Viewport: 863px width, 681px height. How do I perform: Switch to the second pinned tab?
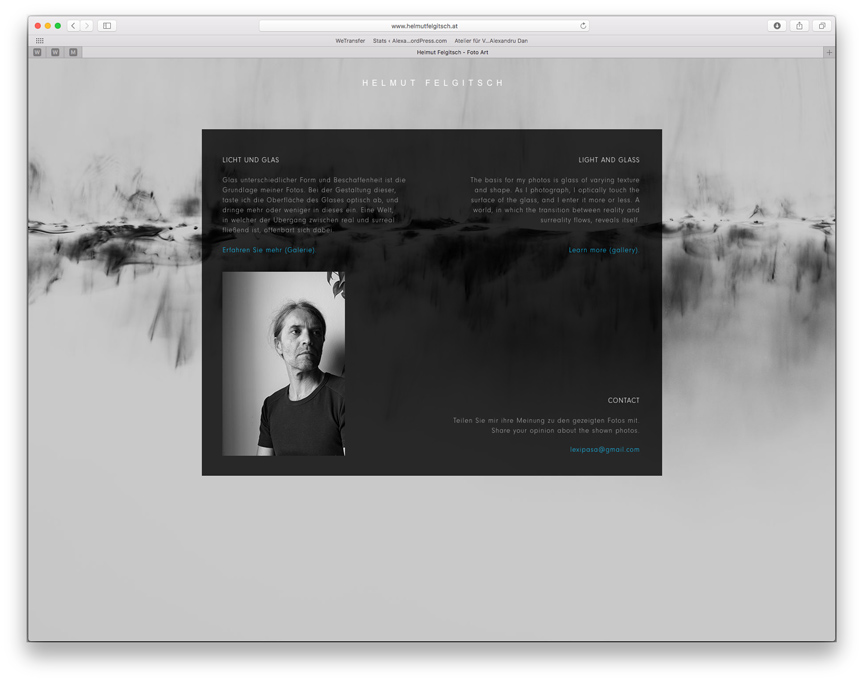pyautogui.click(x=55, y=52)
